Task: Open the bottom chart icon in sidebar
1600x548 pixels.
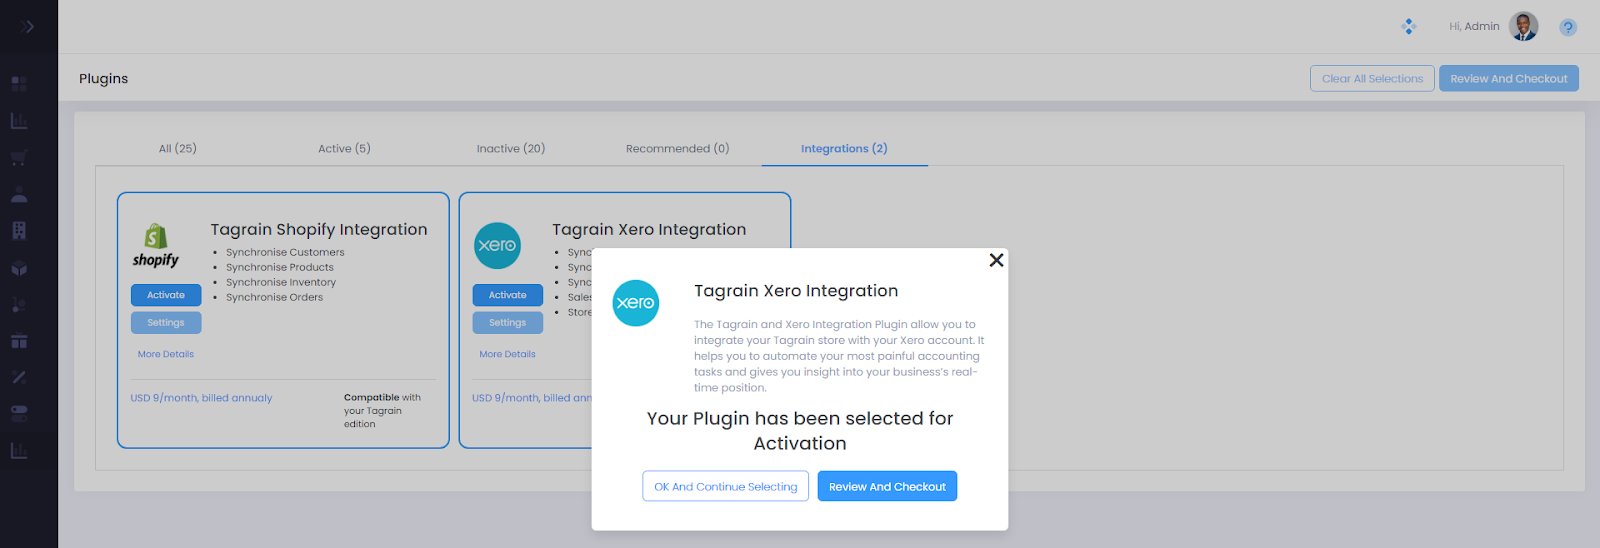Action: tap(19, 451)
